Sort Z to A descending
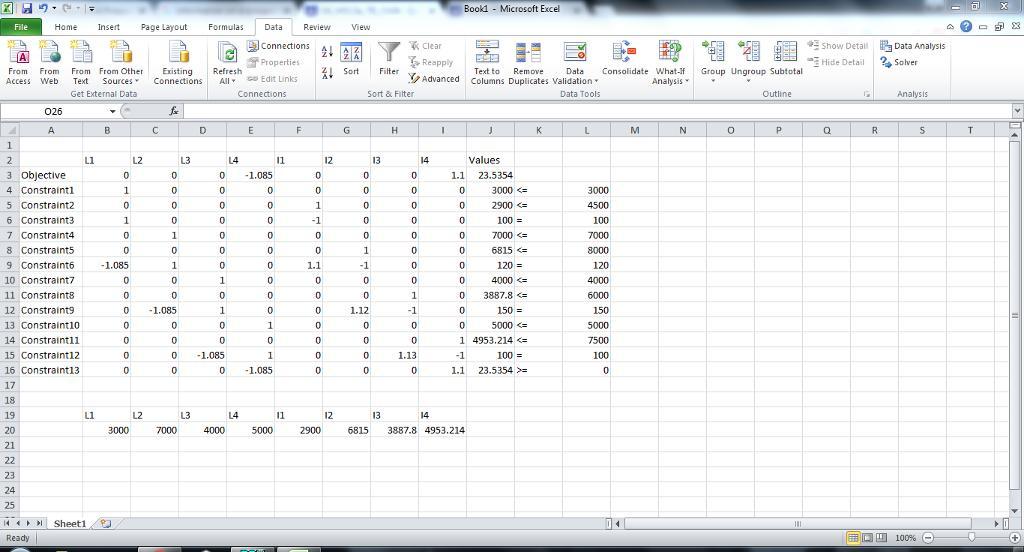The height and width of the screenshot is (552, 1024). tap(327, 73)
